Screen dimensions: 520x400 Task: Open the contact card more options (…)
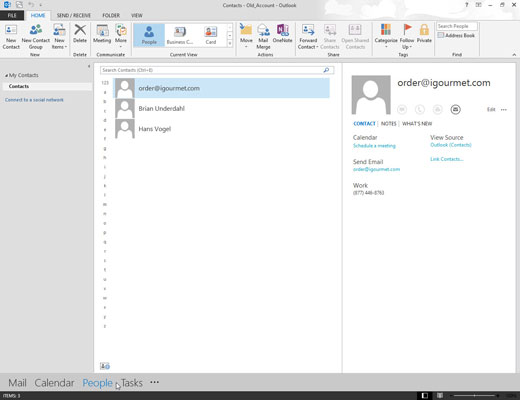click(x=504, y=109)
